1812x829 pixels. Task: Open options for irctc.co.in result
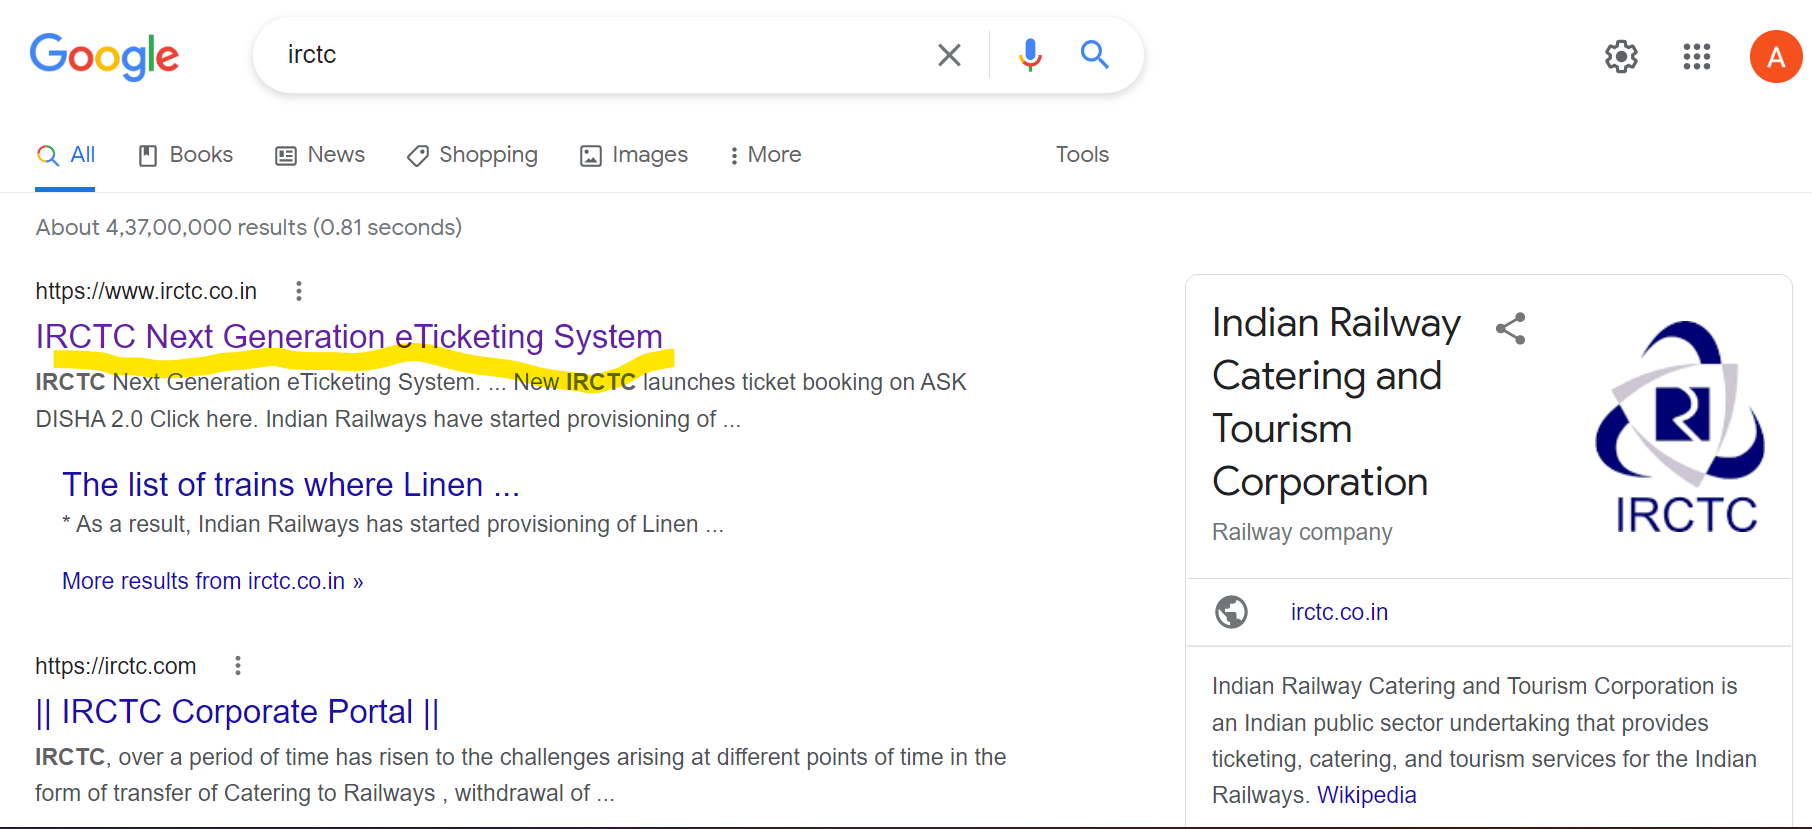298,291
